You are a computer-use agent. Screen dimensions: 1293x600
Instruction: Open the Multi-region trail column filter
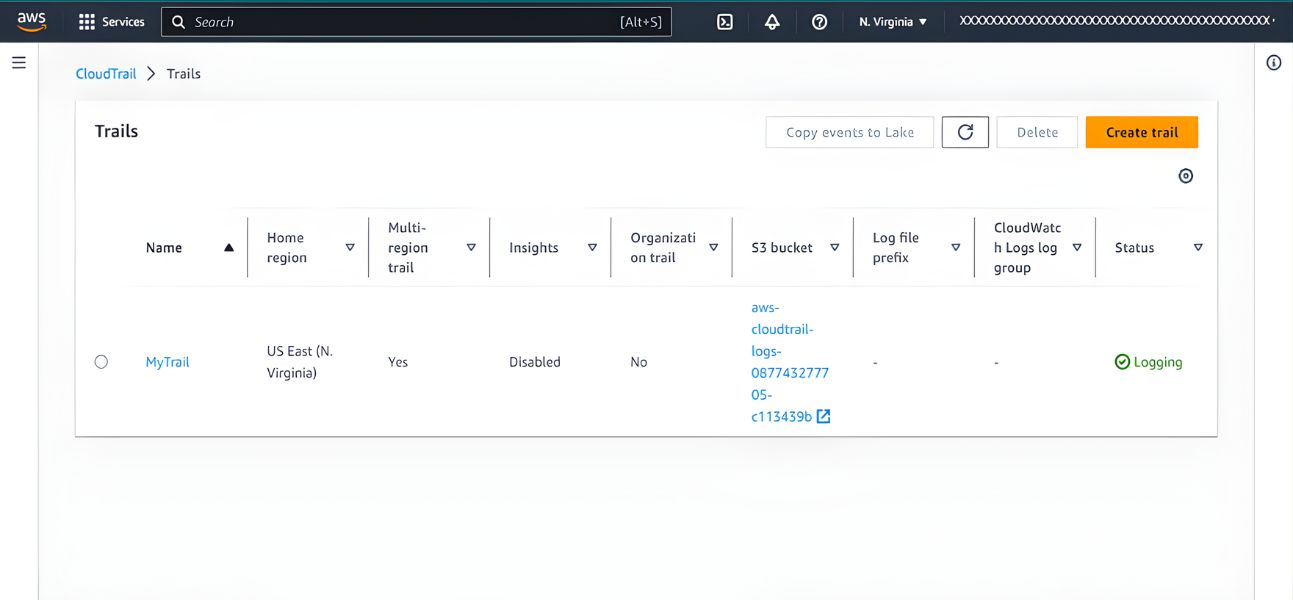coord(470,247)
